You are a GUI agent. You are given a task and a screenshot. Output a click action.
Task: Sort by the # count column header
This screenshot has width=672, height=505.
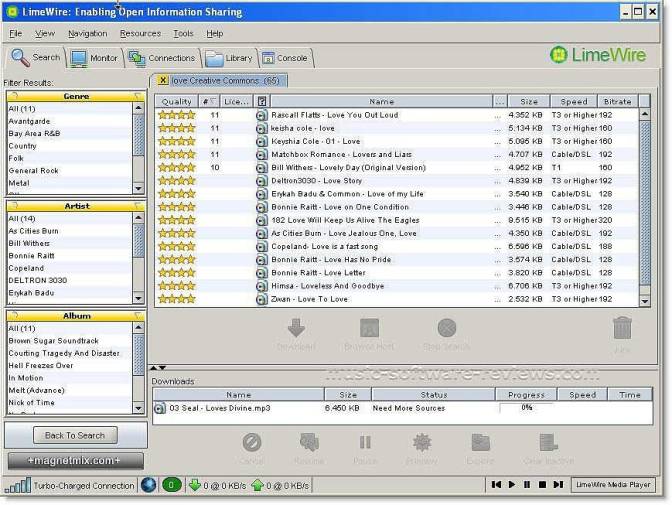point(209,101)
